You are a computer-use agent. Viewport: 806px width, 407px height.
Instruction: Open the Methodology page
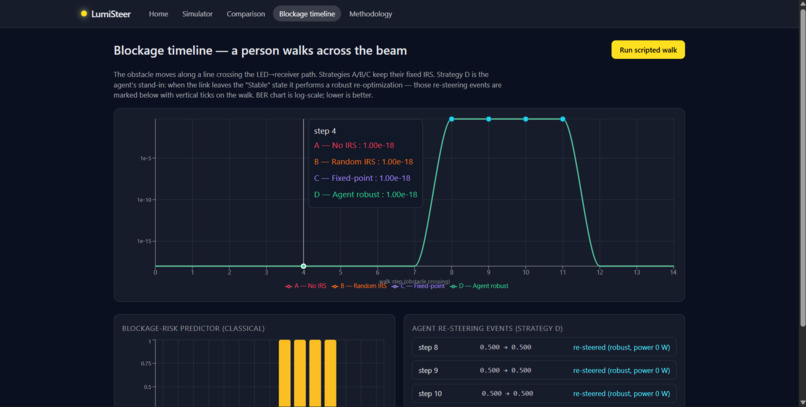tap(371, 14)
